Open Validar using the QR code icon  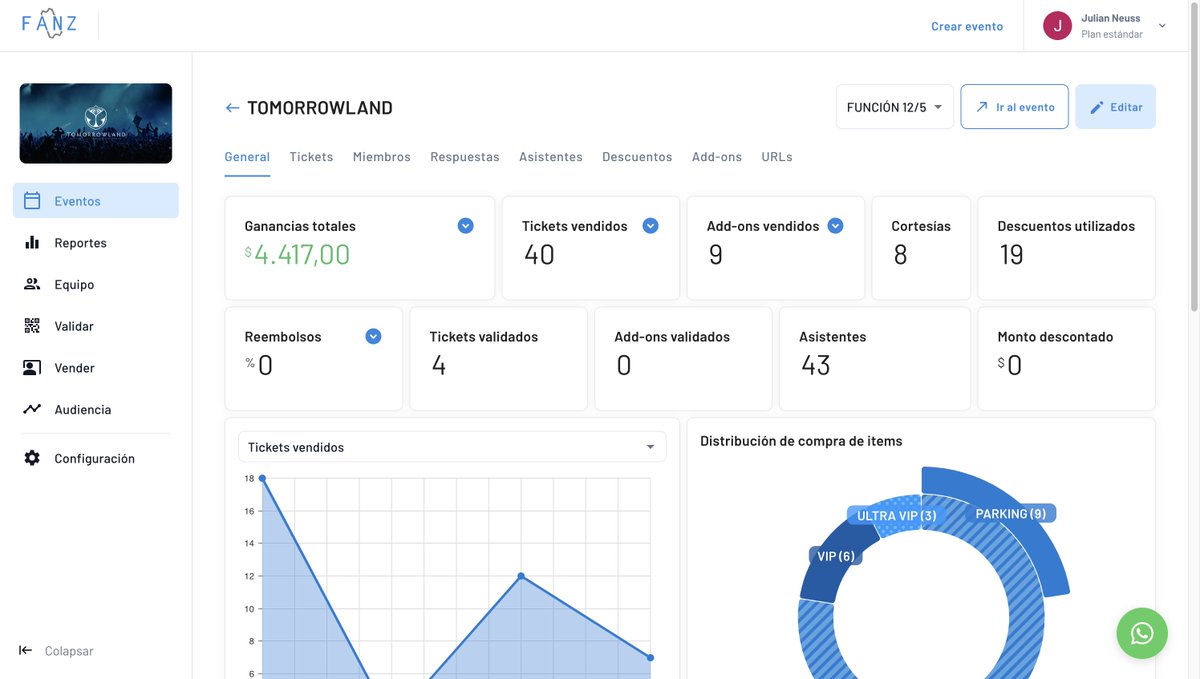[x=31, y=325]
